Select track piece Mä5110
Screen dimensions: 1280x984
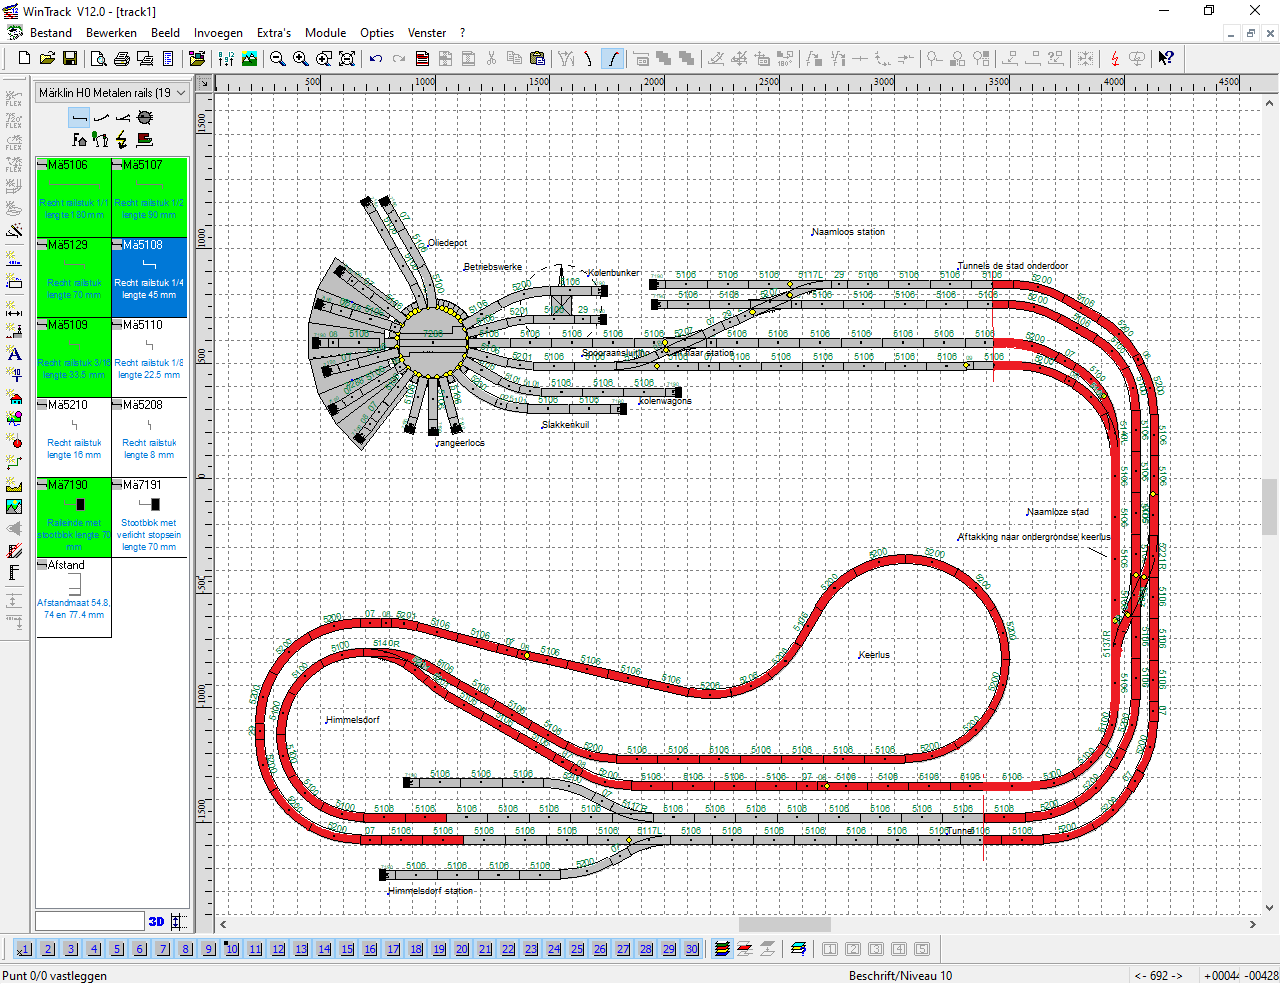click(x=149, y=357)
